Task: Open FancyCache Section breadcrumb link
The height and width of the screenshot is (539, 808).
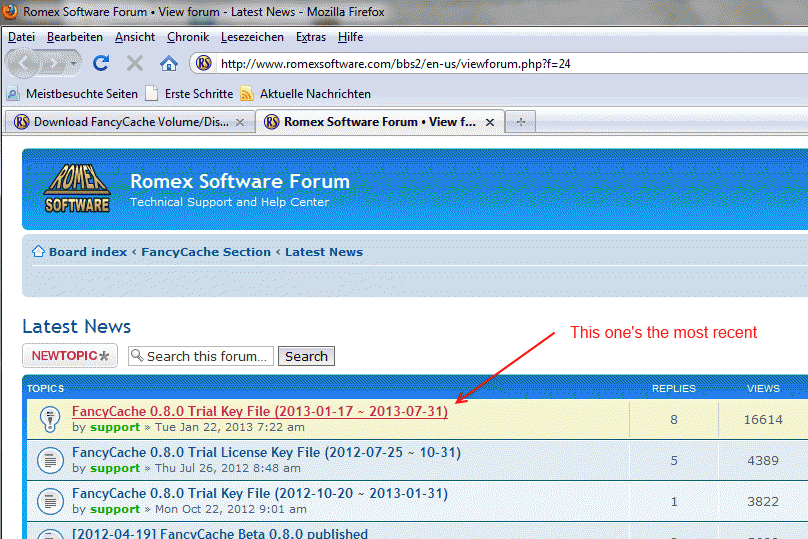Action: [x=206, y=252]
